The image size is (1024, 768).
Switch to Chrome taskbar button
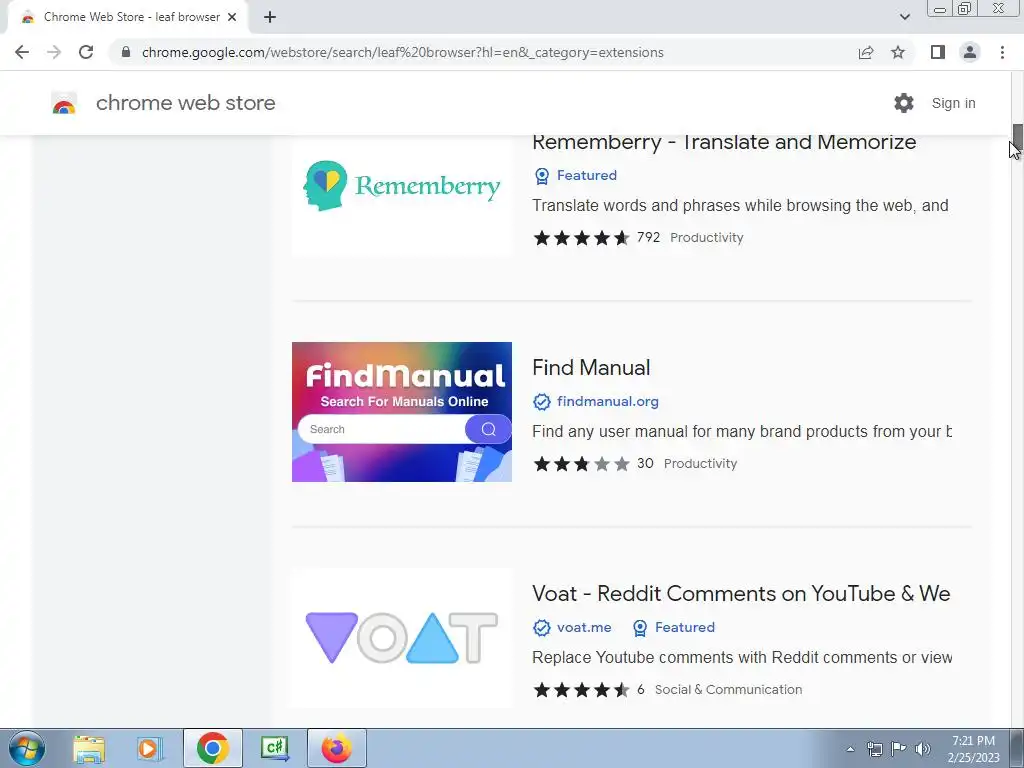click(x=212, y=748)
